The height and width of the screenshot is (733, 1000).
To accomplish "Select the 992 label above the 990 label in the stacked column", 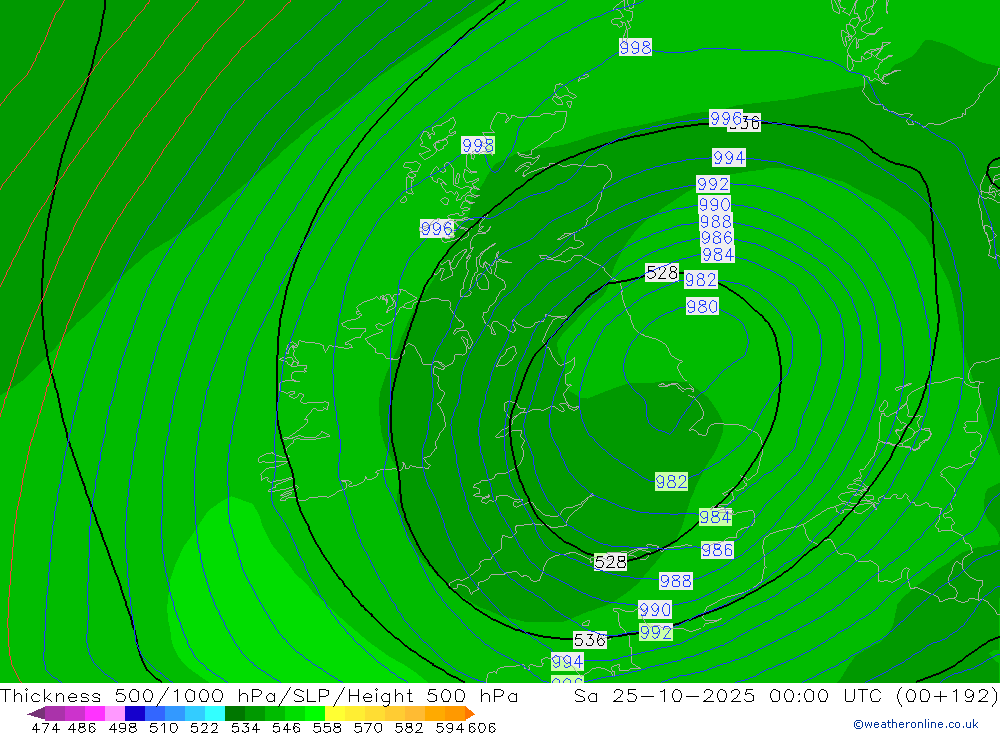I will tap(713, 184).
